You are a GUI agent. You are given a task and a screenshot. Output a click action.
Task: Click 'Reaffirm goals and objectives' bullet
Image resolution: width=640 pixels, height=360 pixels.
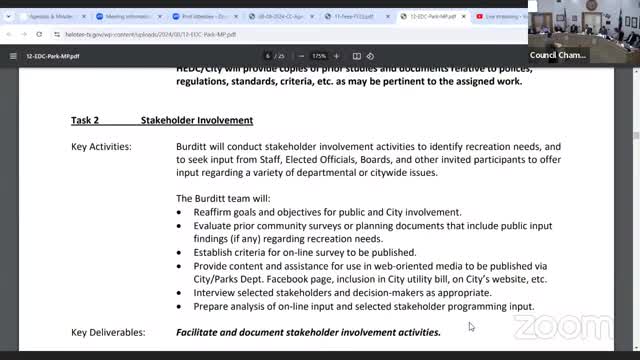(327, 212)
